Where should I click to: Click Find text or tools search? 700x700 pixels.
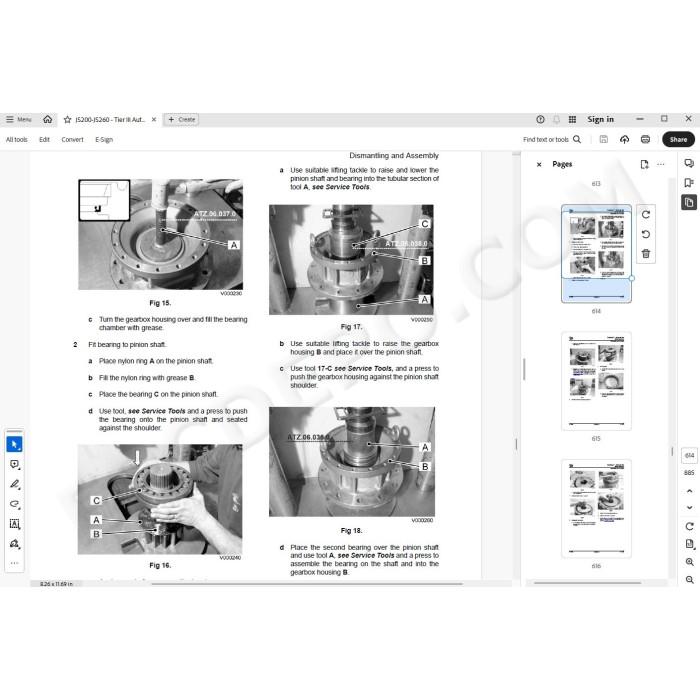(552, 140)
